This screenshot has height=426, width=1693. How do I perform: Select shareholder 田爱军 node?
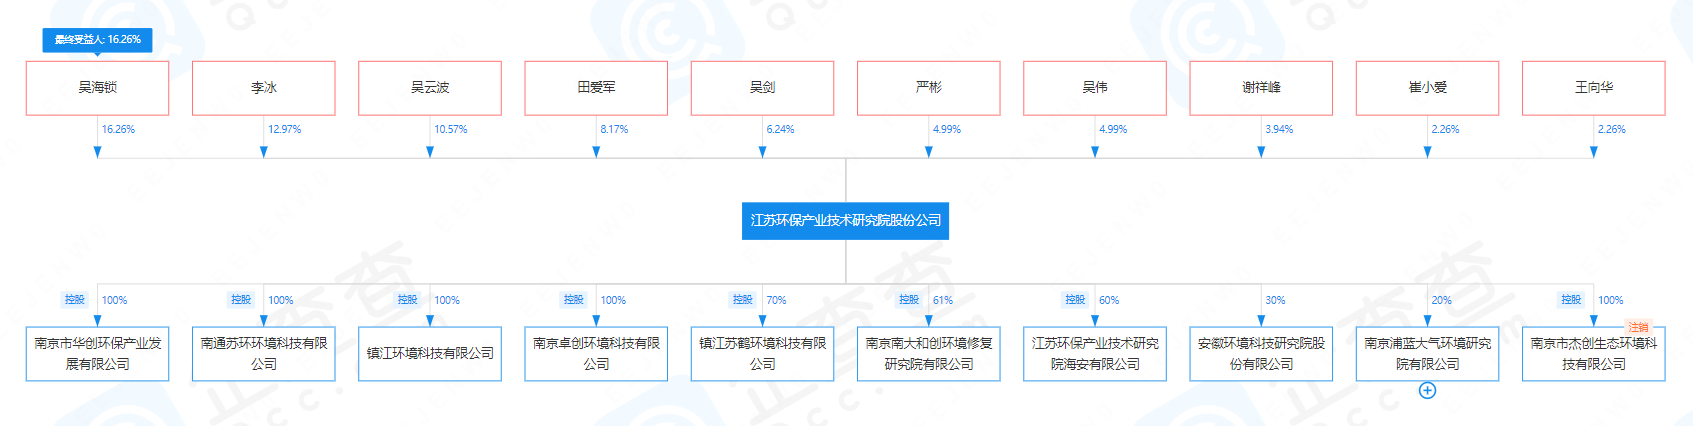[x=596, y=88]
